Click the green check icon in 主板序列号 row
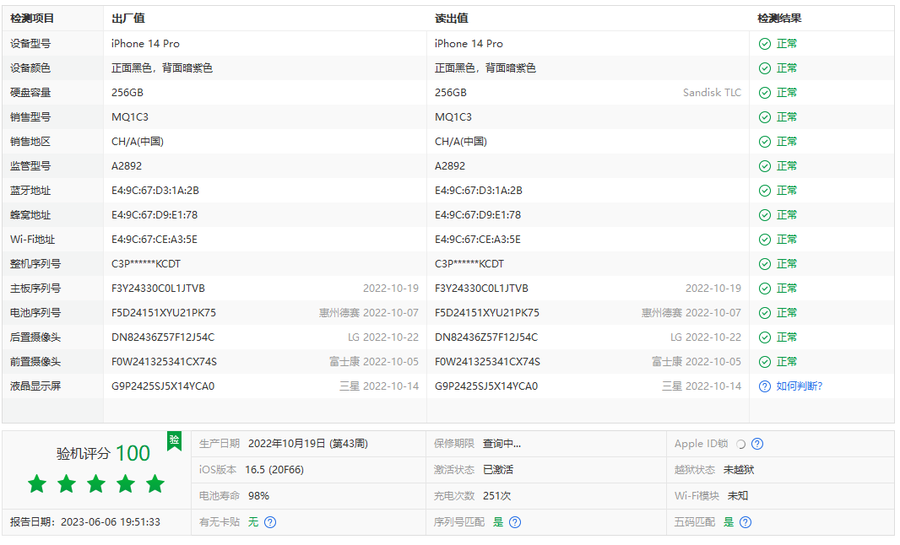Image resolution: width=900 pixels, height=545 pixels. [765, 289]
